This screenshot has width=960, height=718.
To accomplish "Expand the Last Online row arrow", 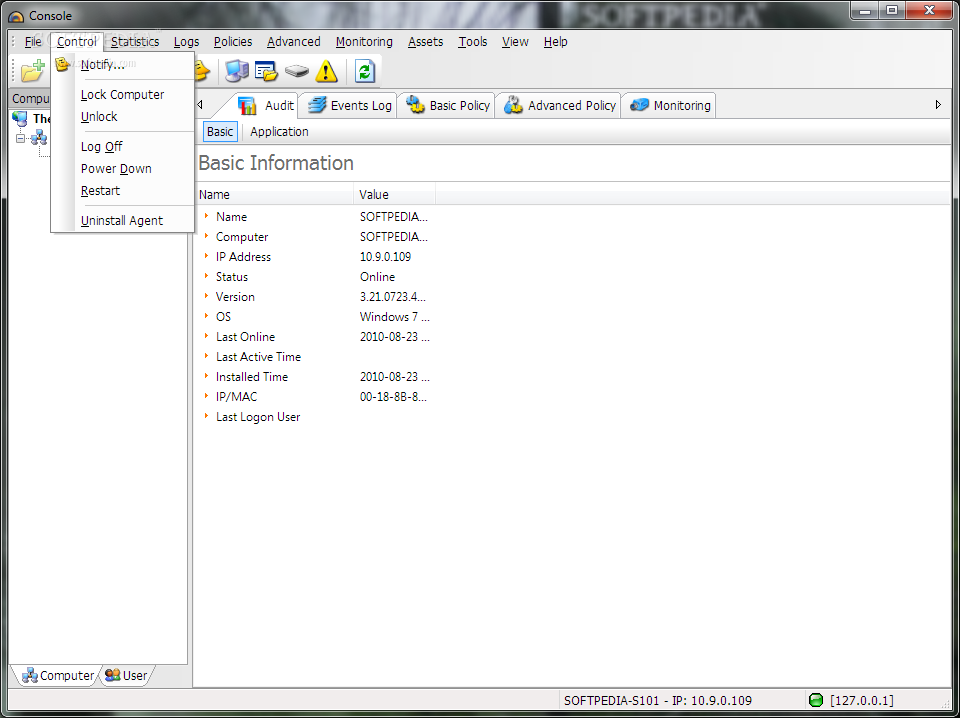I will [x=206, y=336].
